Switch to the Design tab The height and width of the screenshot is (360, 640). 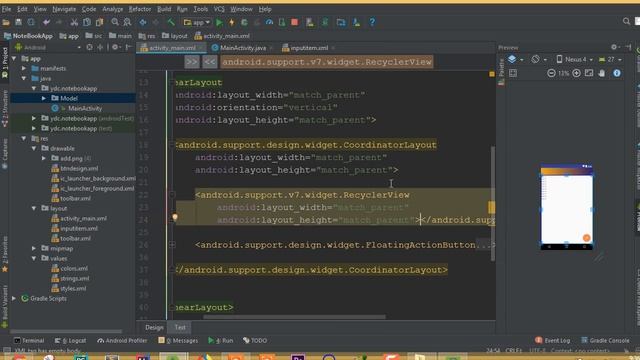154,327
